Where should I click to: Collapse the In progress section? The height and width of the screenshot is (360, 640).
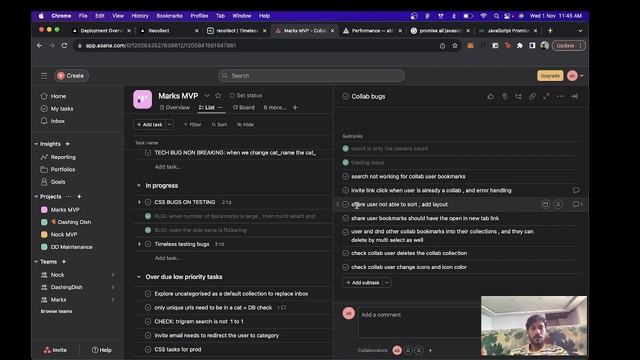[x=139, y=186]
